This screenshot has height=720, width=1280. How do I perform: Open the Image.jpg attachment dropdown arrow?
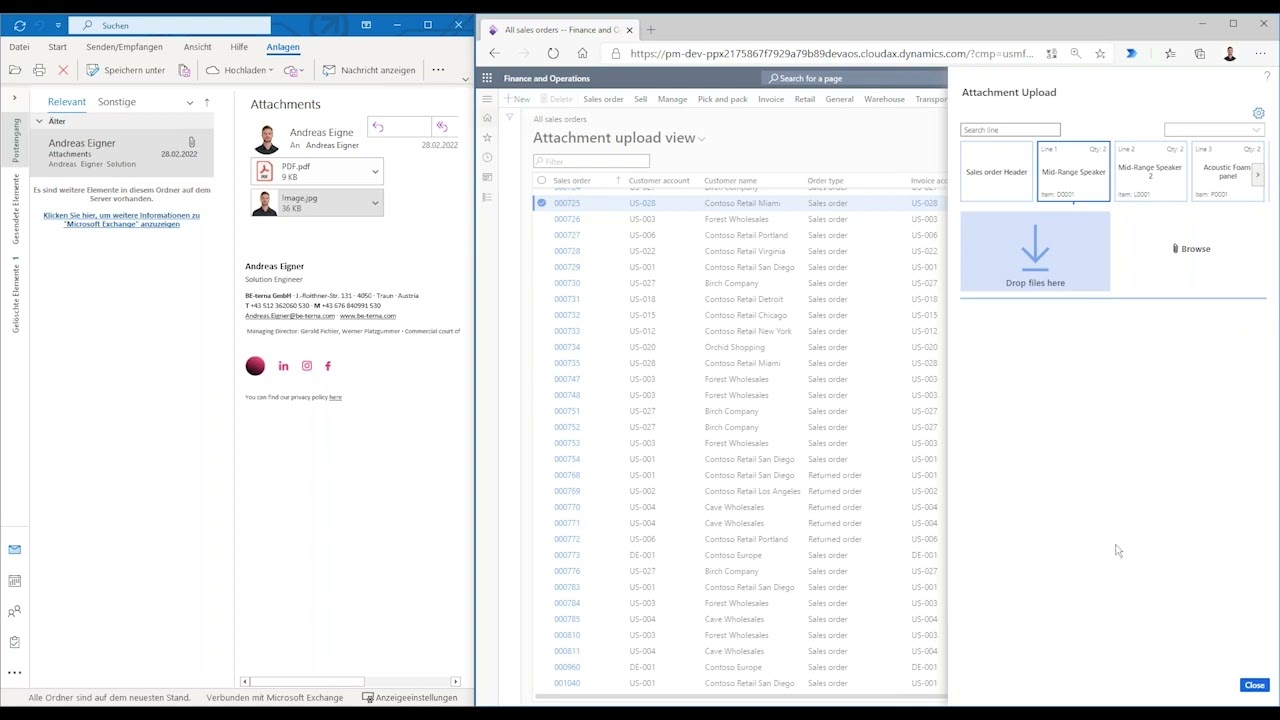375,203
